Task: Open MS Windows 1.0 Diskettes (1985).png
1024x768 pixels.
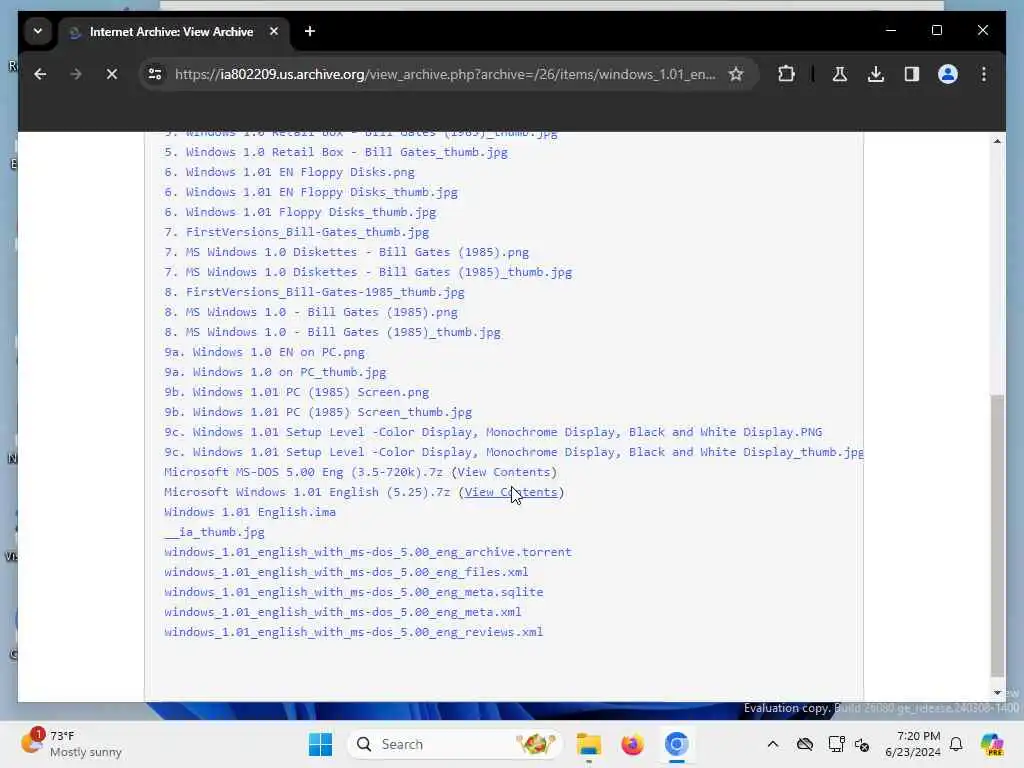Action: 346,252
